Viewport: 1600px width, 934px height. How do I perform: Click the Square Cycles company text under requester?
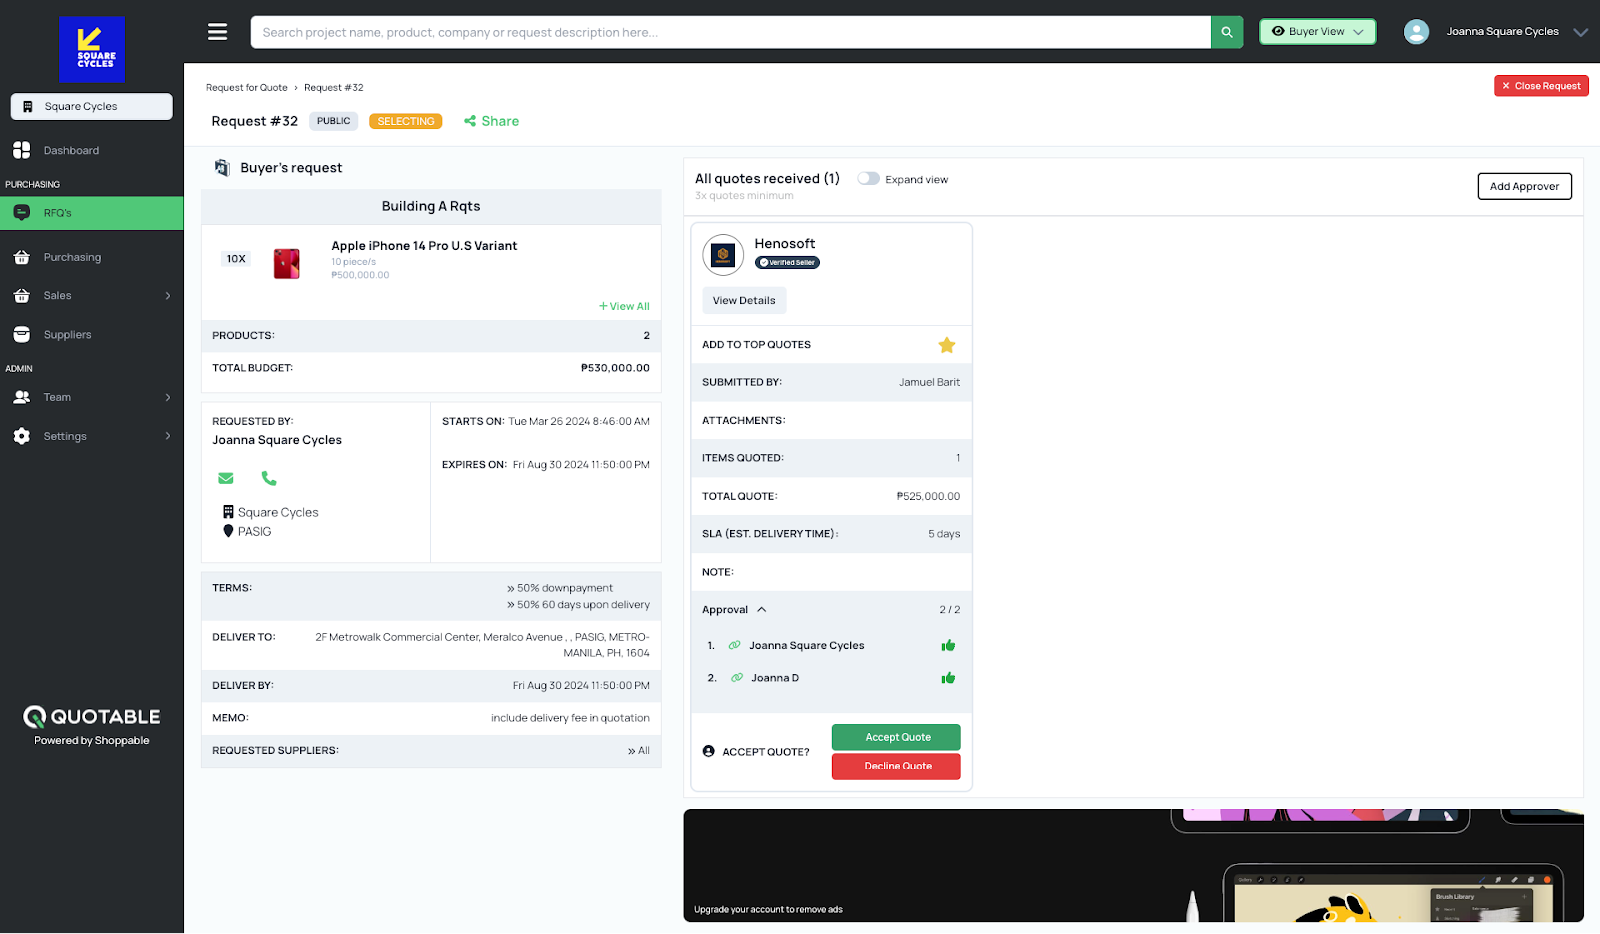[278, 512]
